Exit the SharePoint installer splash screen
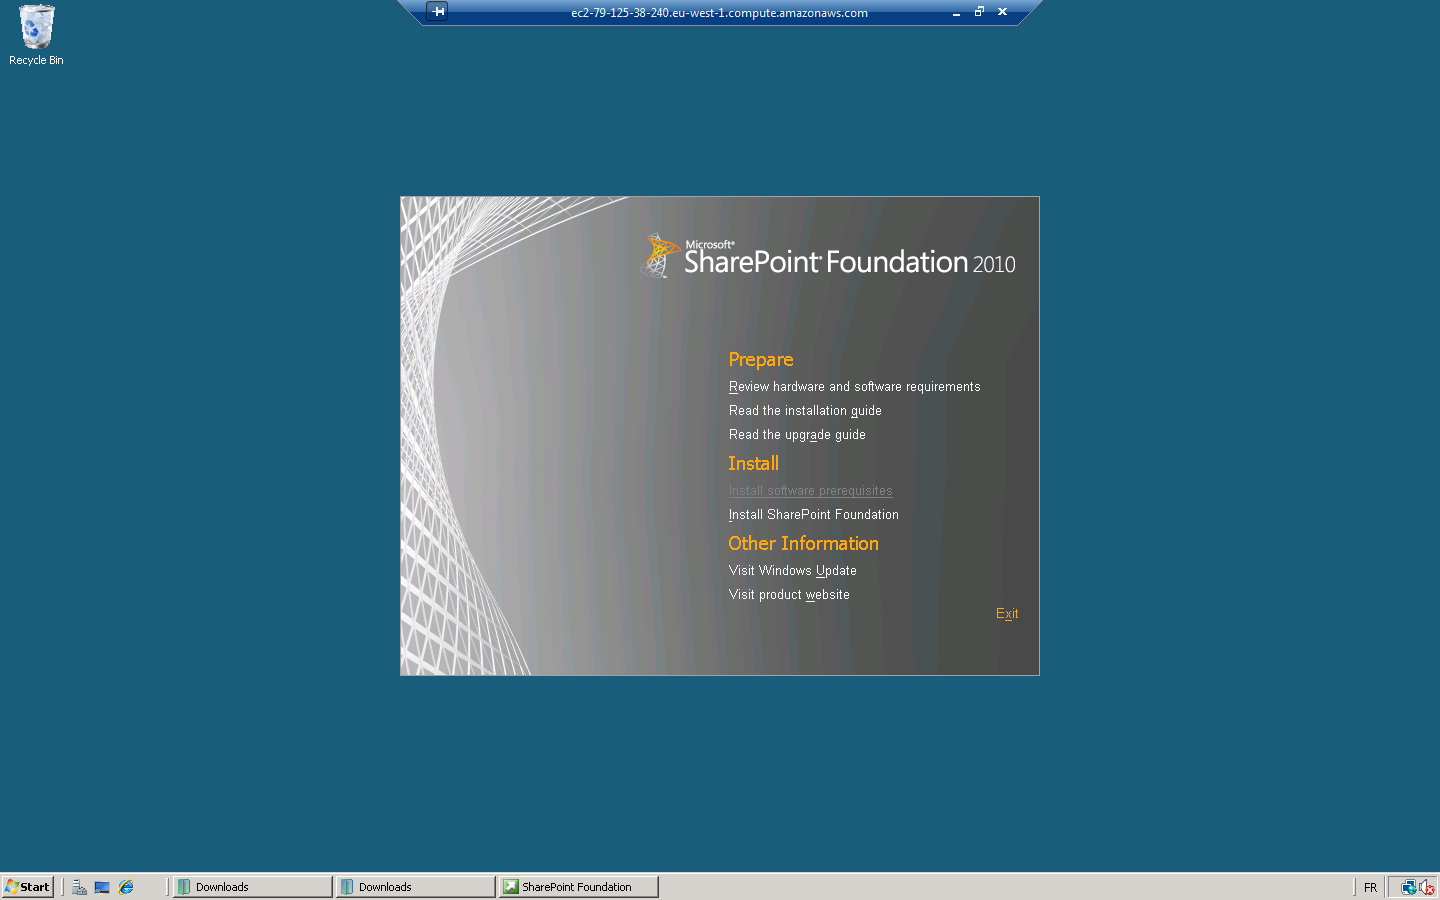Viewport: 1440px width, 900px height. point(1007,614)
